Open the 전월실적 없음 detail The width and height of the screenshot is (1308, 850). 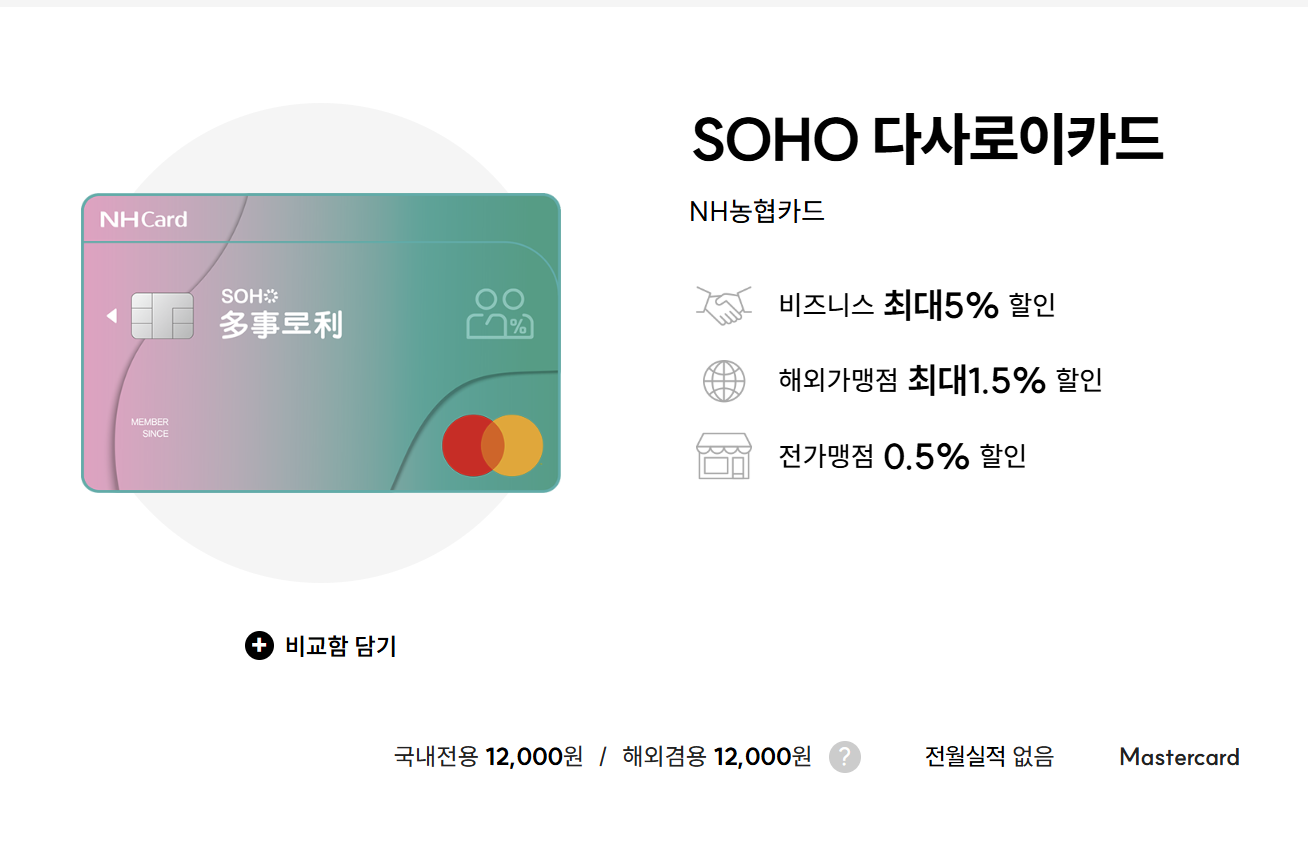tap(989, 757)
